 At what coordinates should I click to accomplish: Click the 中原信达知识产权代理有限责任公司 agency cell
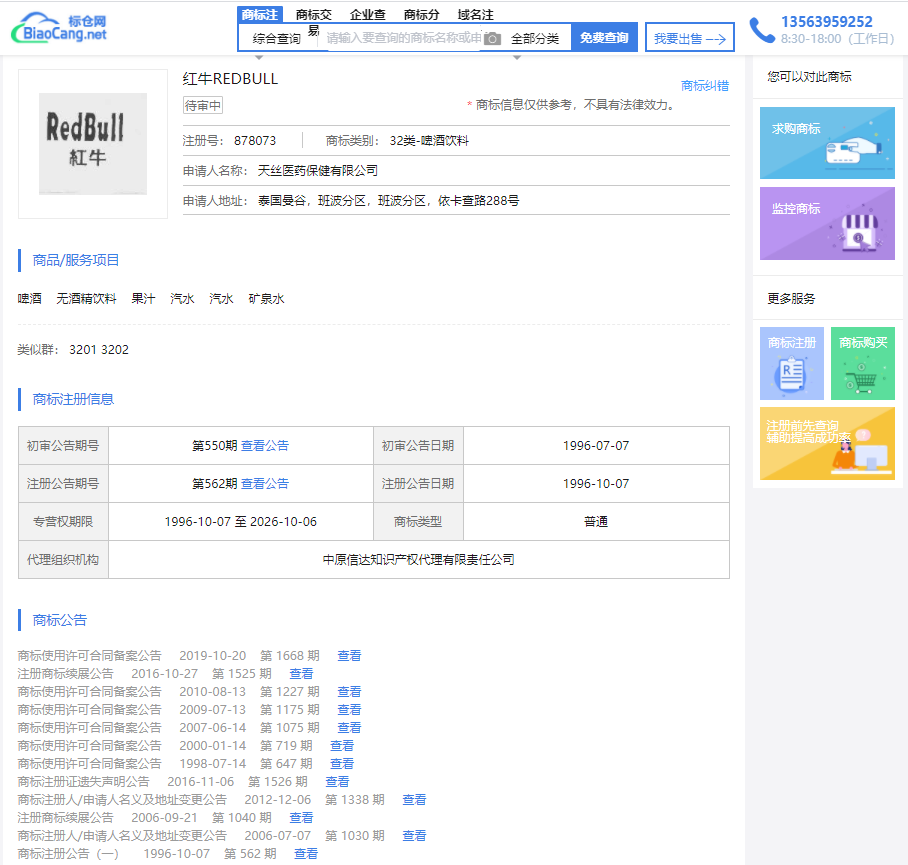coord(419,560)
